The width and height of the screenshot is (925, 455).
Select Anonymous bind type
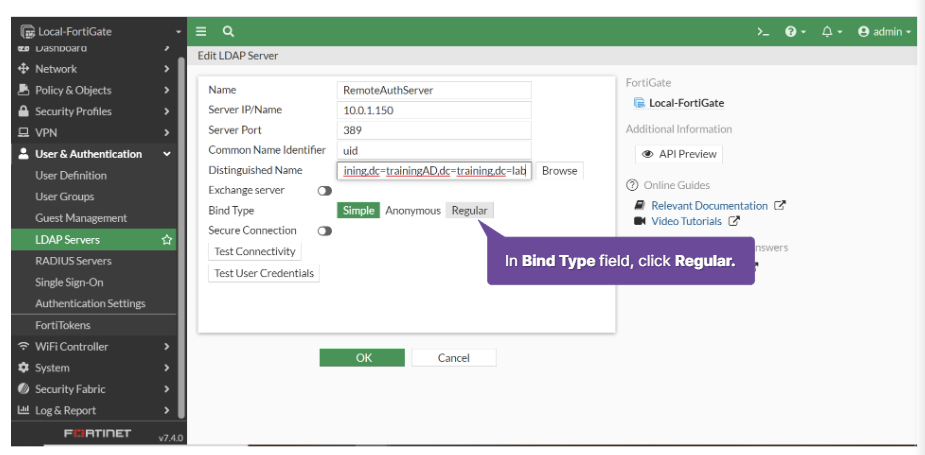click(x=413, y=210)
